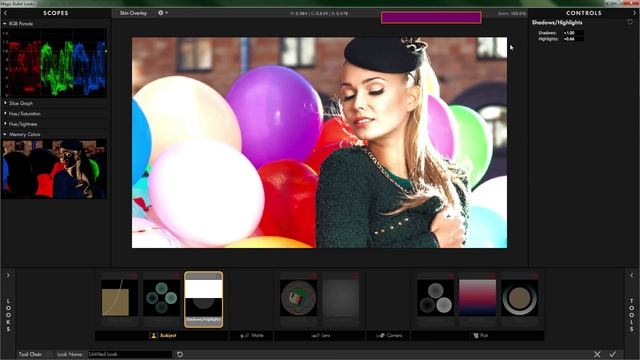Click the preview image of the woman
Viewport: 640px width, 360px height.
tap(320, 142)
